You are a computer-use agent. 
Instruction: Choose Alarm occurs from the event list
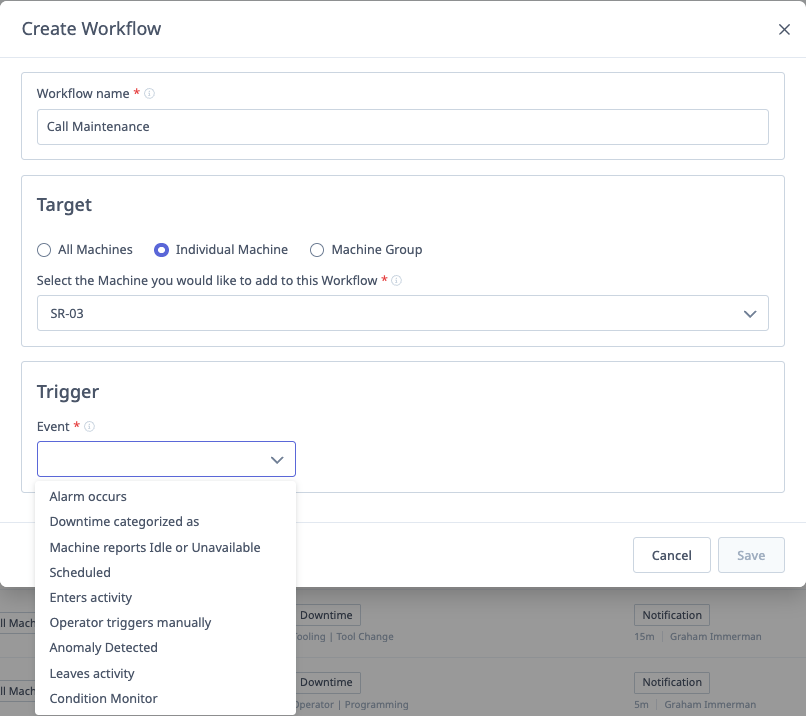tap(87, 496)
